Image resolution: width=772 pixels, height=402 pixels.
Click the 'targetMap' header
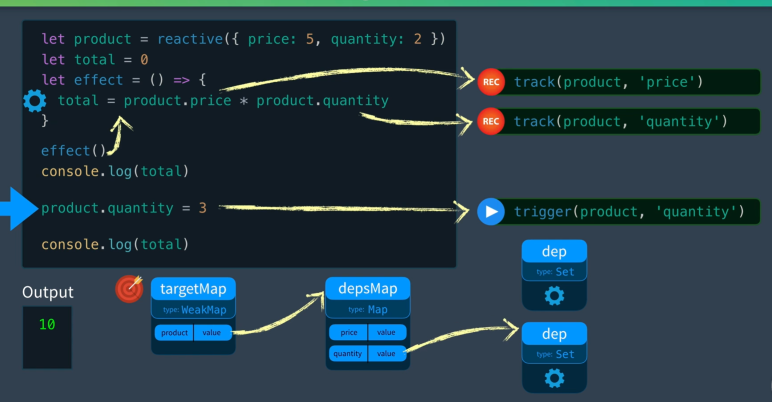point(193,289)
